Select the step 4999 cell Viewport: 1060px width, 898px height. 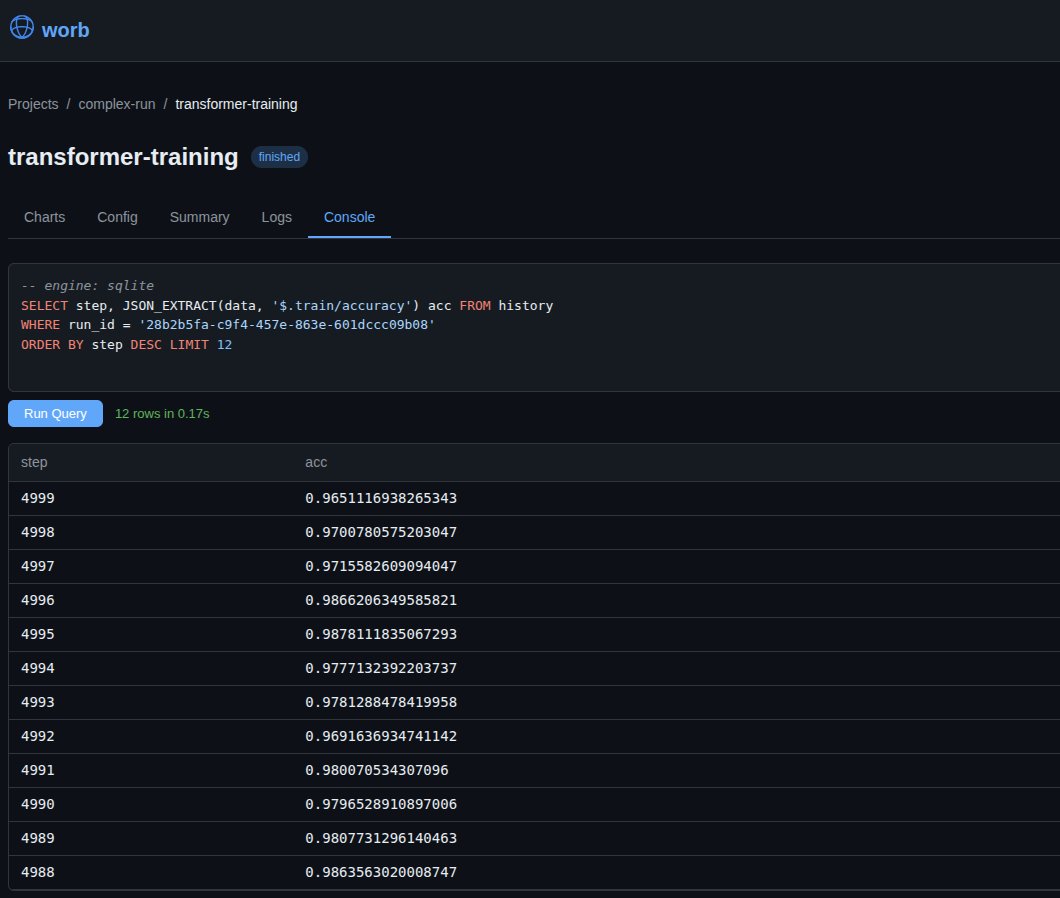(38, 498)
